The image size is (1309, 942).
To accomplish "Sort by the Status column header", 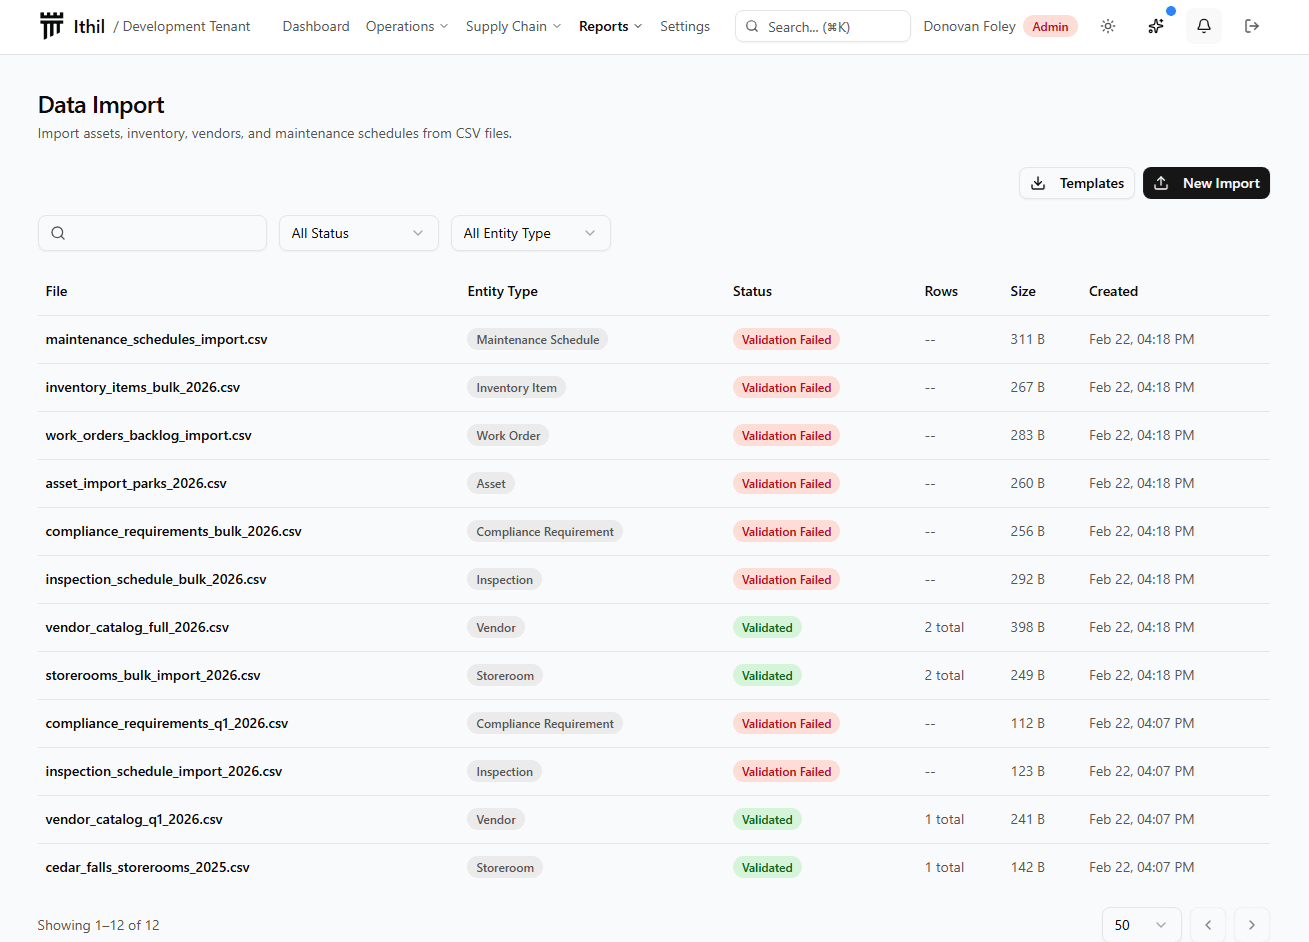I will tap(752, 291).
